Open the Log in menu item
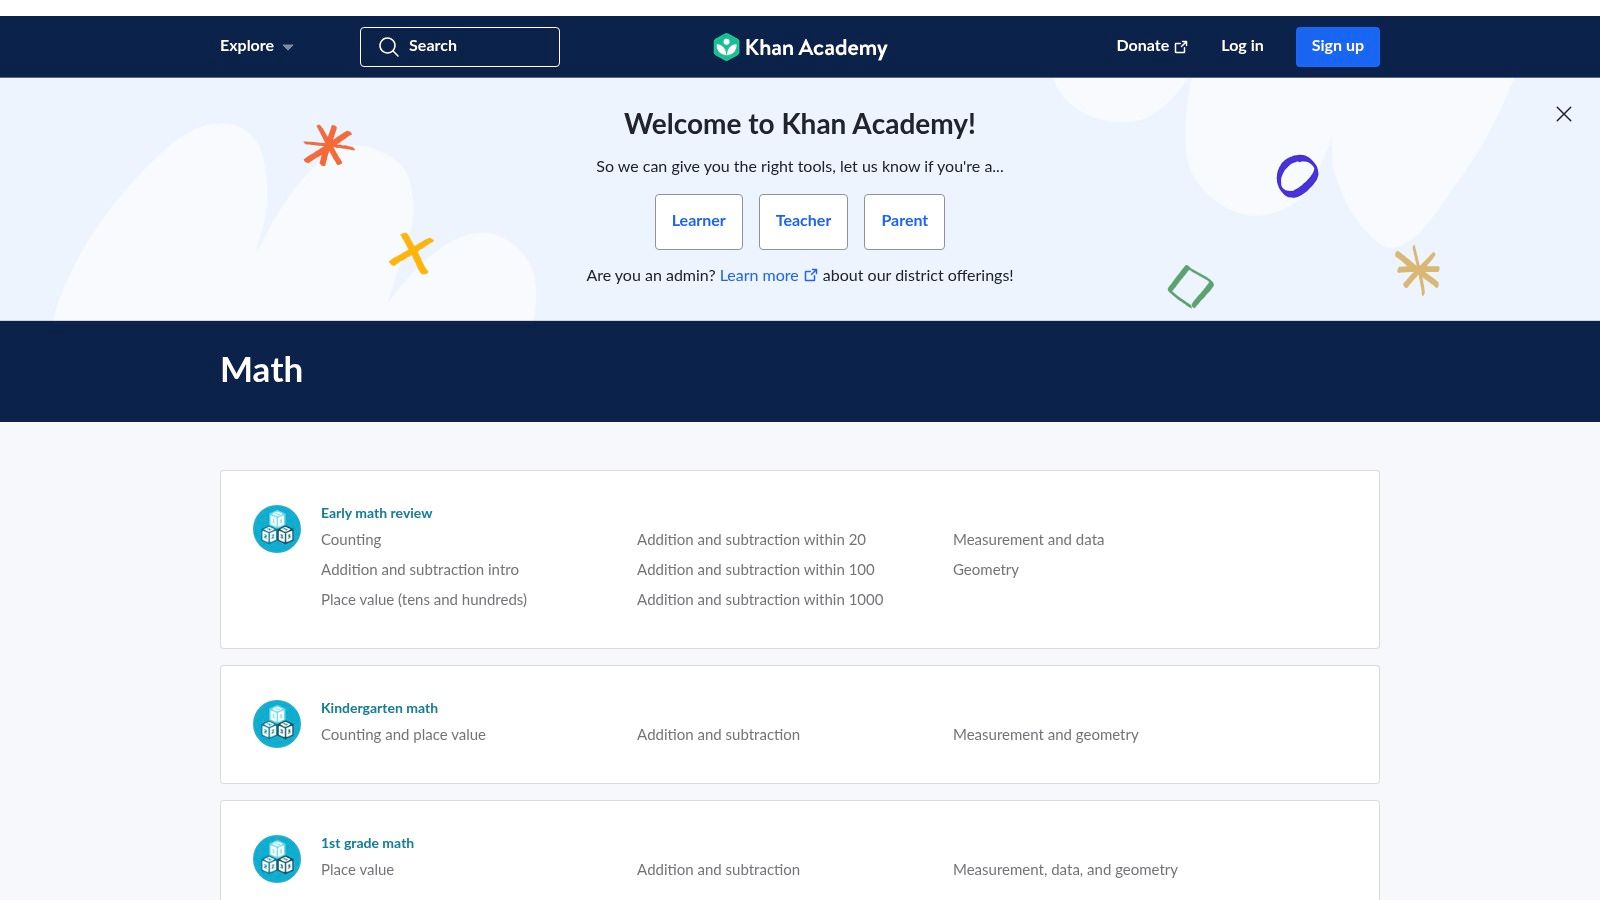 1241,46
